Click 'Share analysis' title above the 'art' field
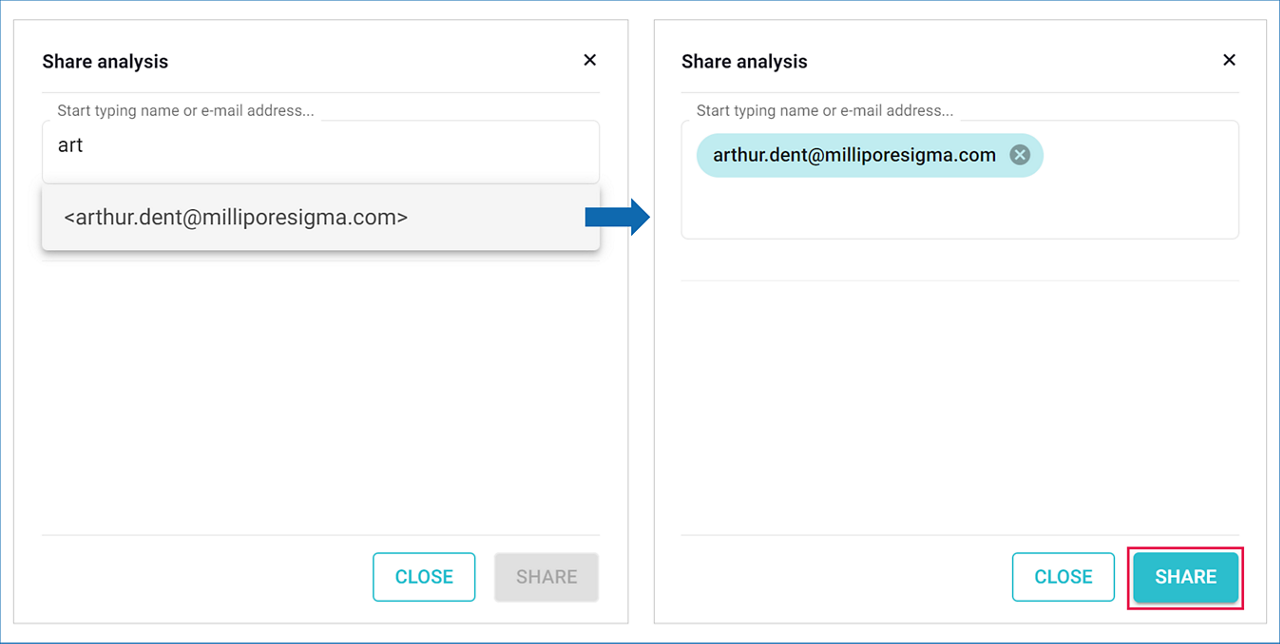This screenshot has height=644, width=1280. coord(105,62)
